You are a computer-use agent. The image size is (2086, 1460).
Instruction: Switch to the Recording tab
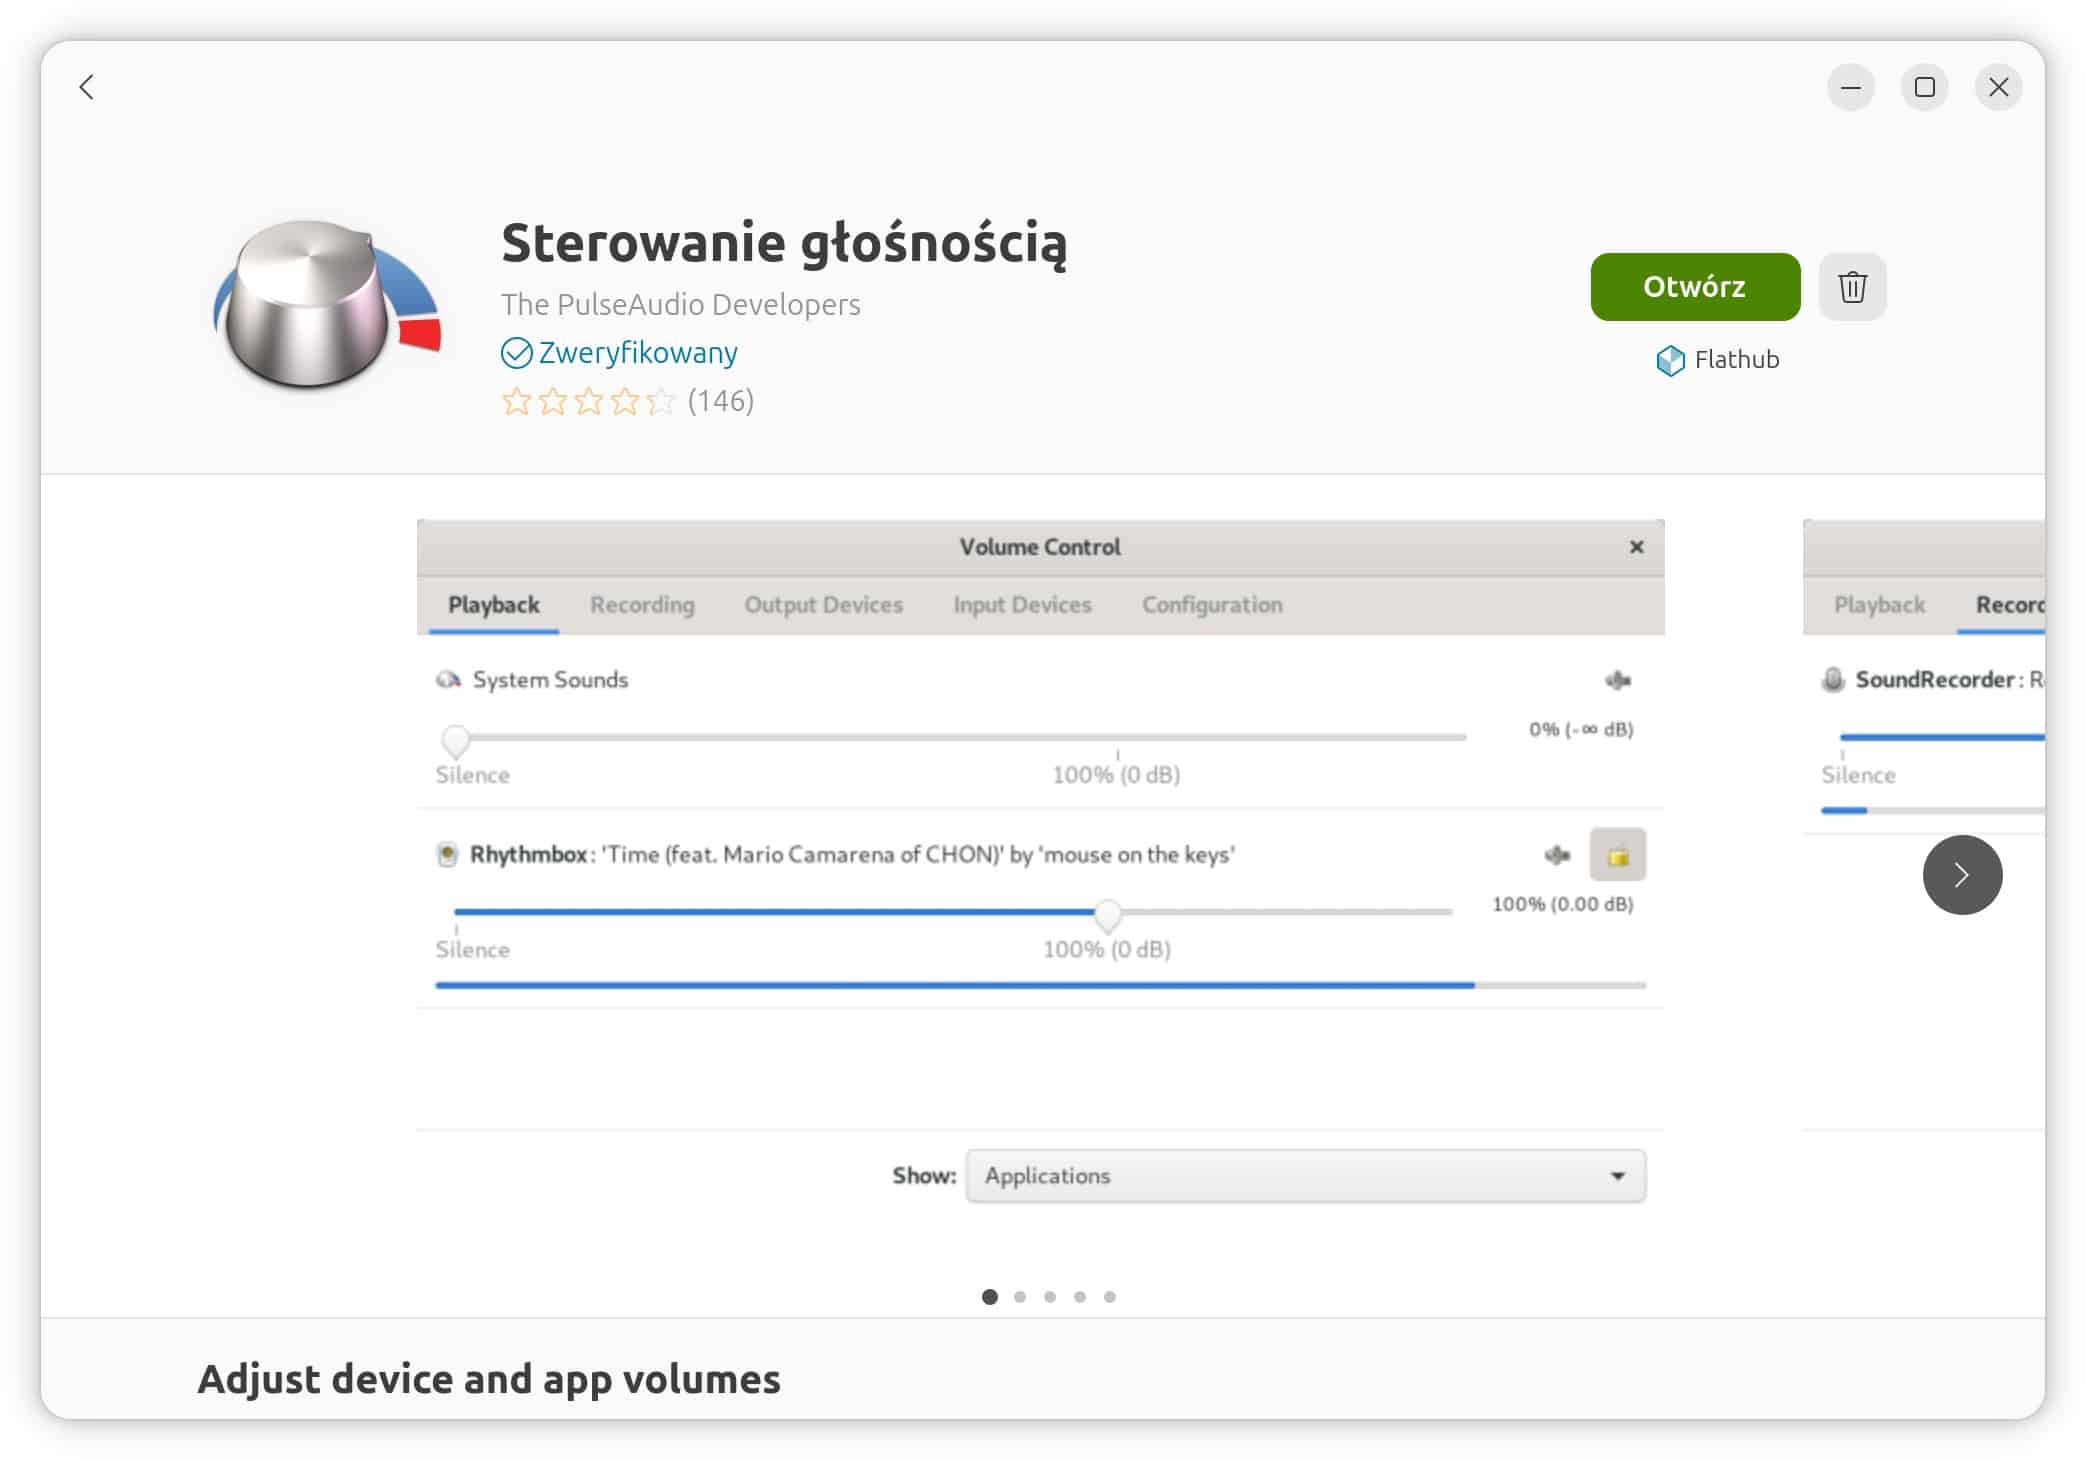point(642,604)
